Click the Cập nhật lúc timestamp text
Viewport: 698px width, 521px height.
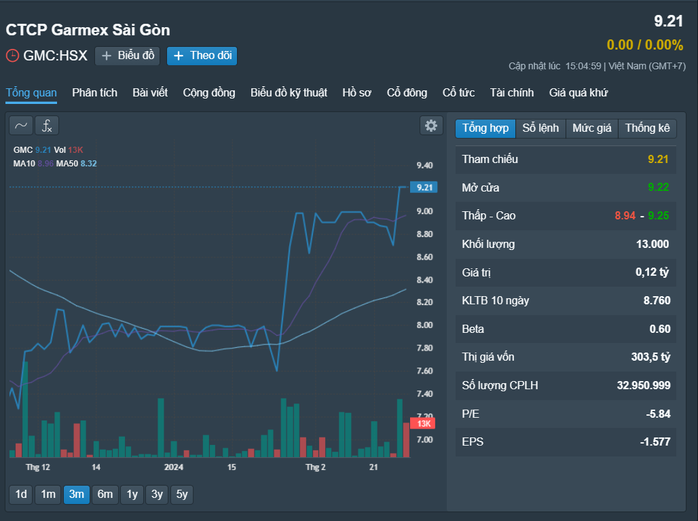click(597, 66)
